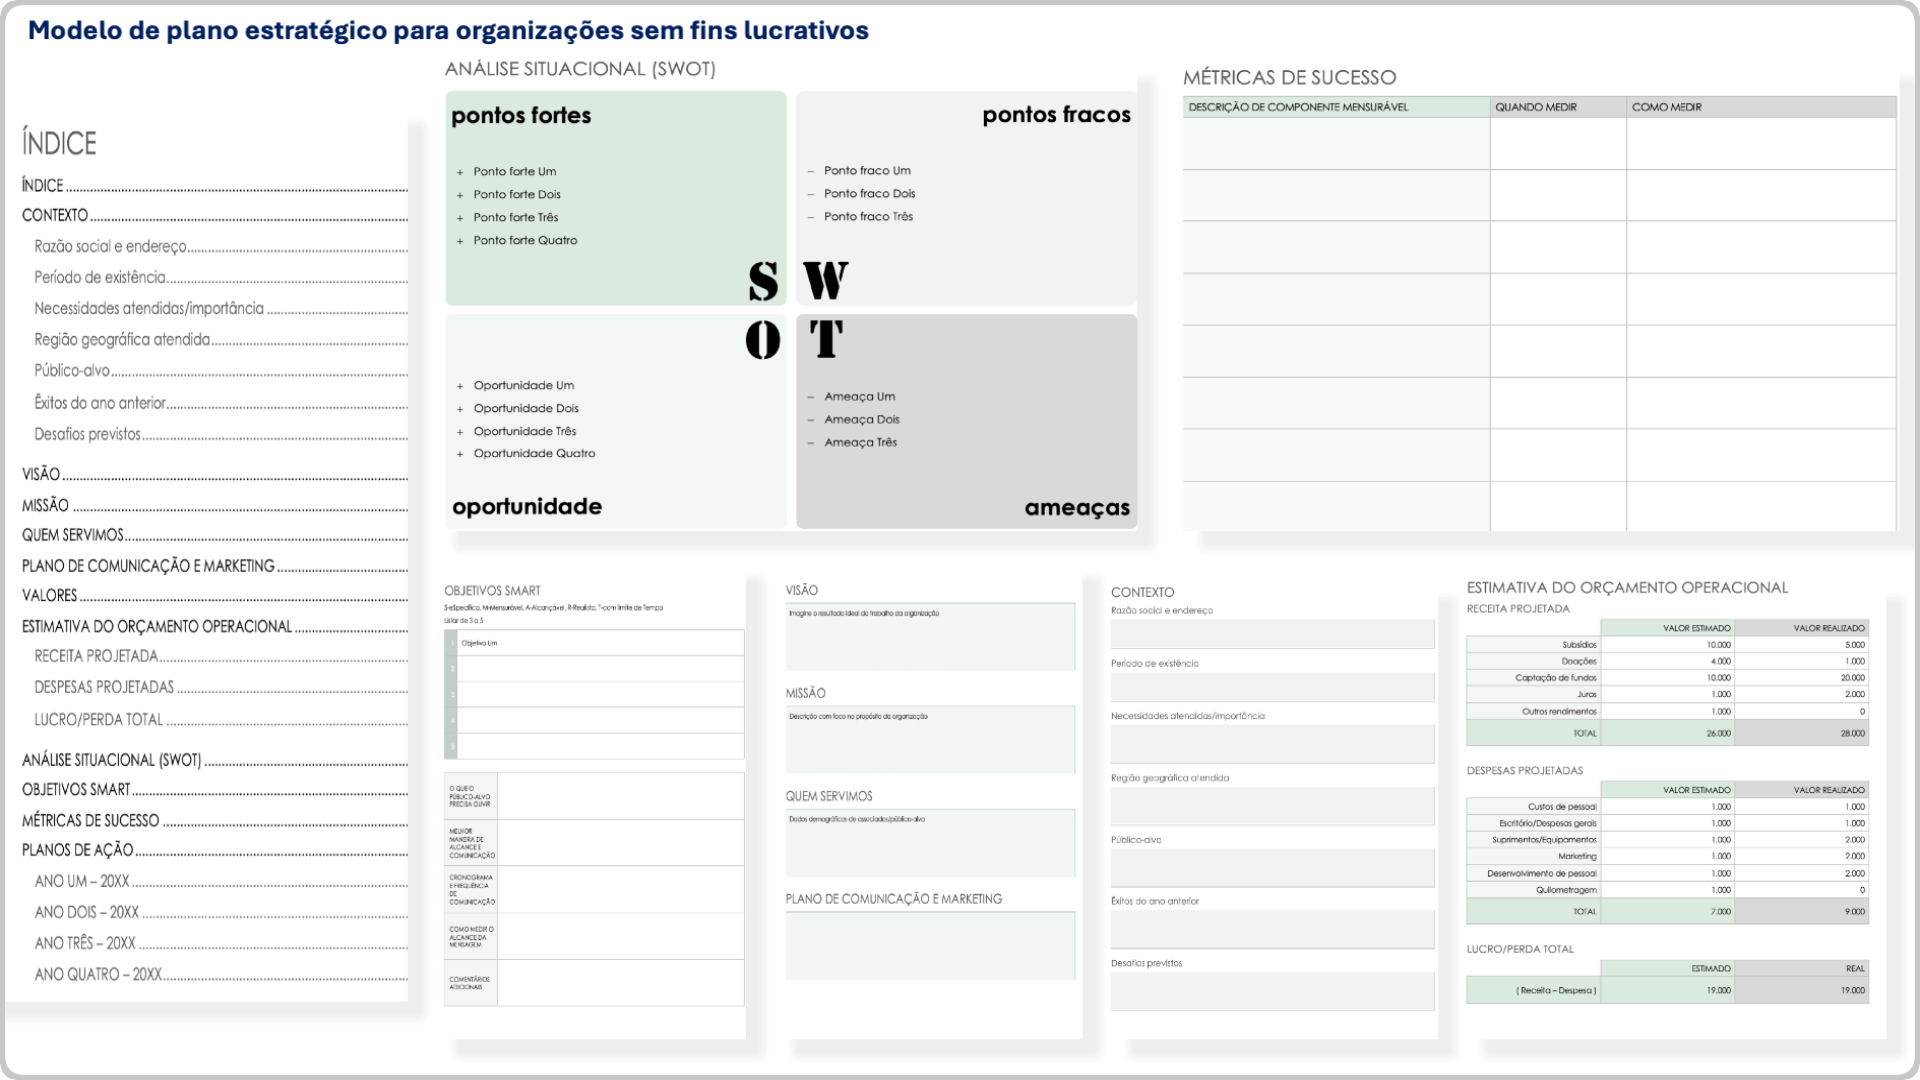Image resolution: width=1920 pixels, height=1080 pixels.
Task: Click 'PLANO DE COMUNICAÇÃO E MARKETING' in the Índice
Action: [x=148, y=566]
